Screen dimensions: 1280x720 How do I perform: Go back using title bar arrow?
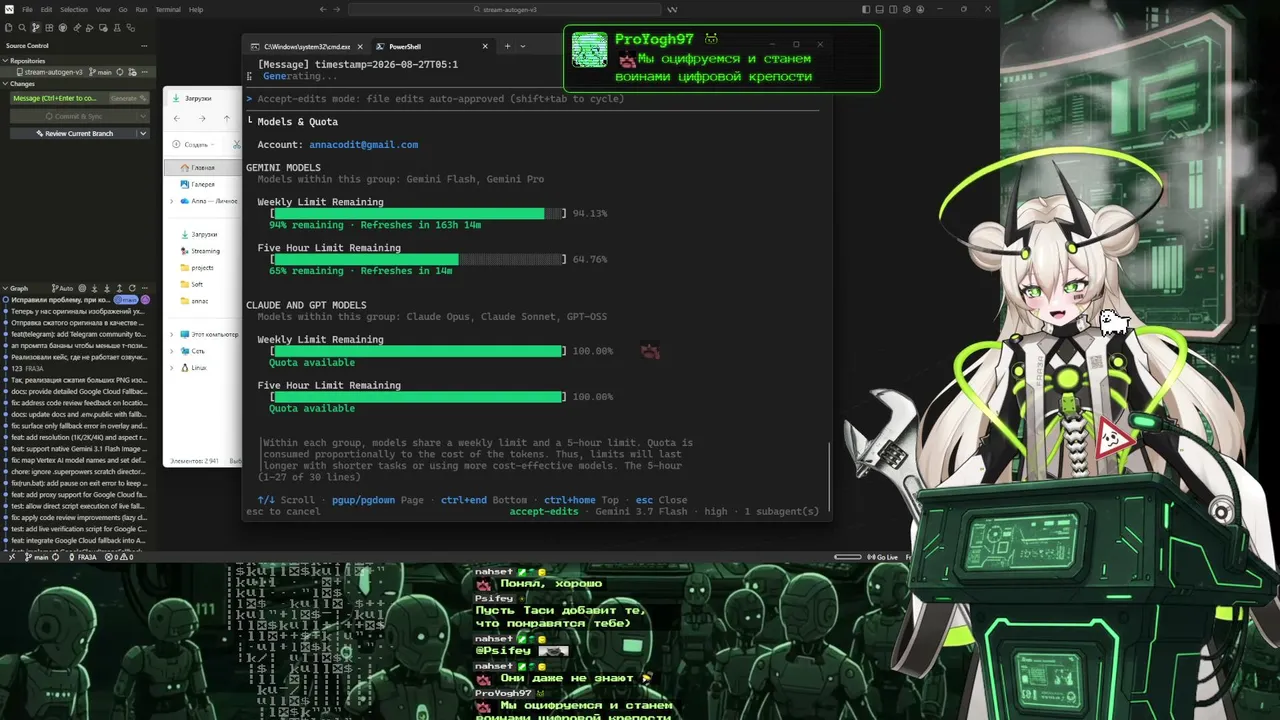pos(323,9)
